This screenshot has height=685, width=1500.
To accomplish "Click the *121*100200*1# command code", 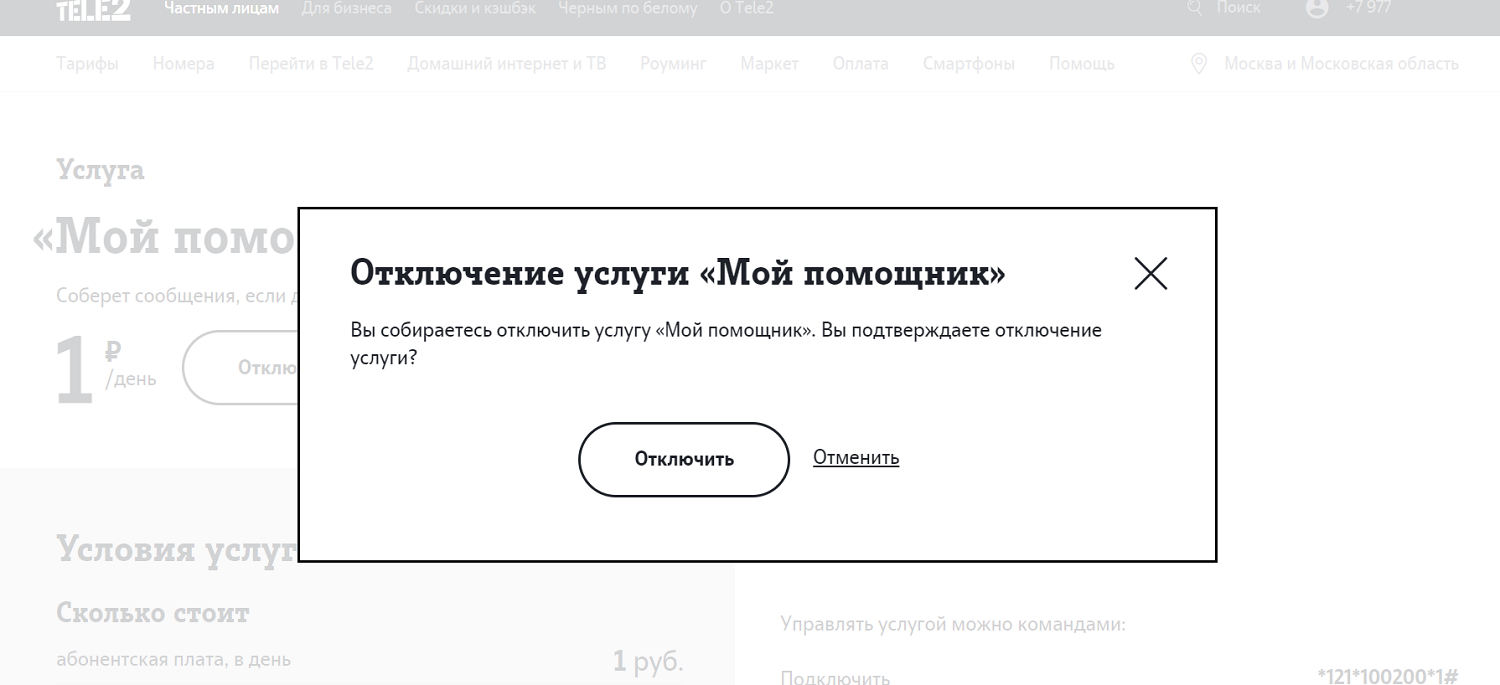I will [x=1388, y=677].
